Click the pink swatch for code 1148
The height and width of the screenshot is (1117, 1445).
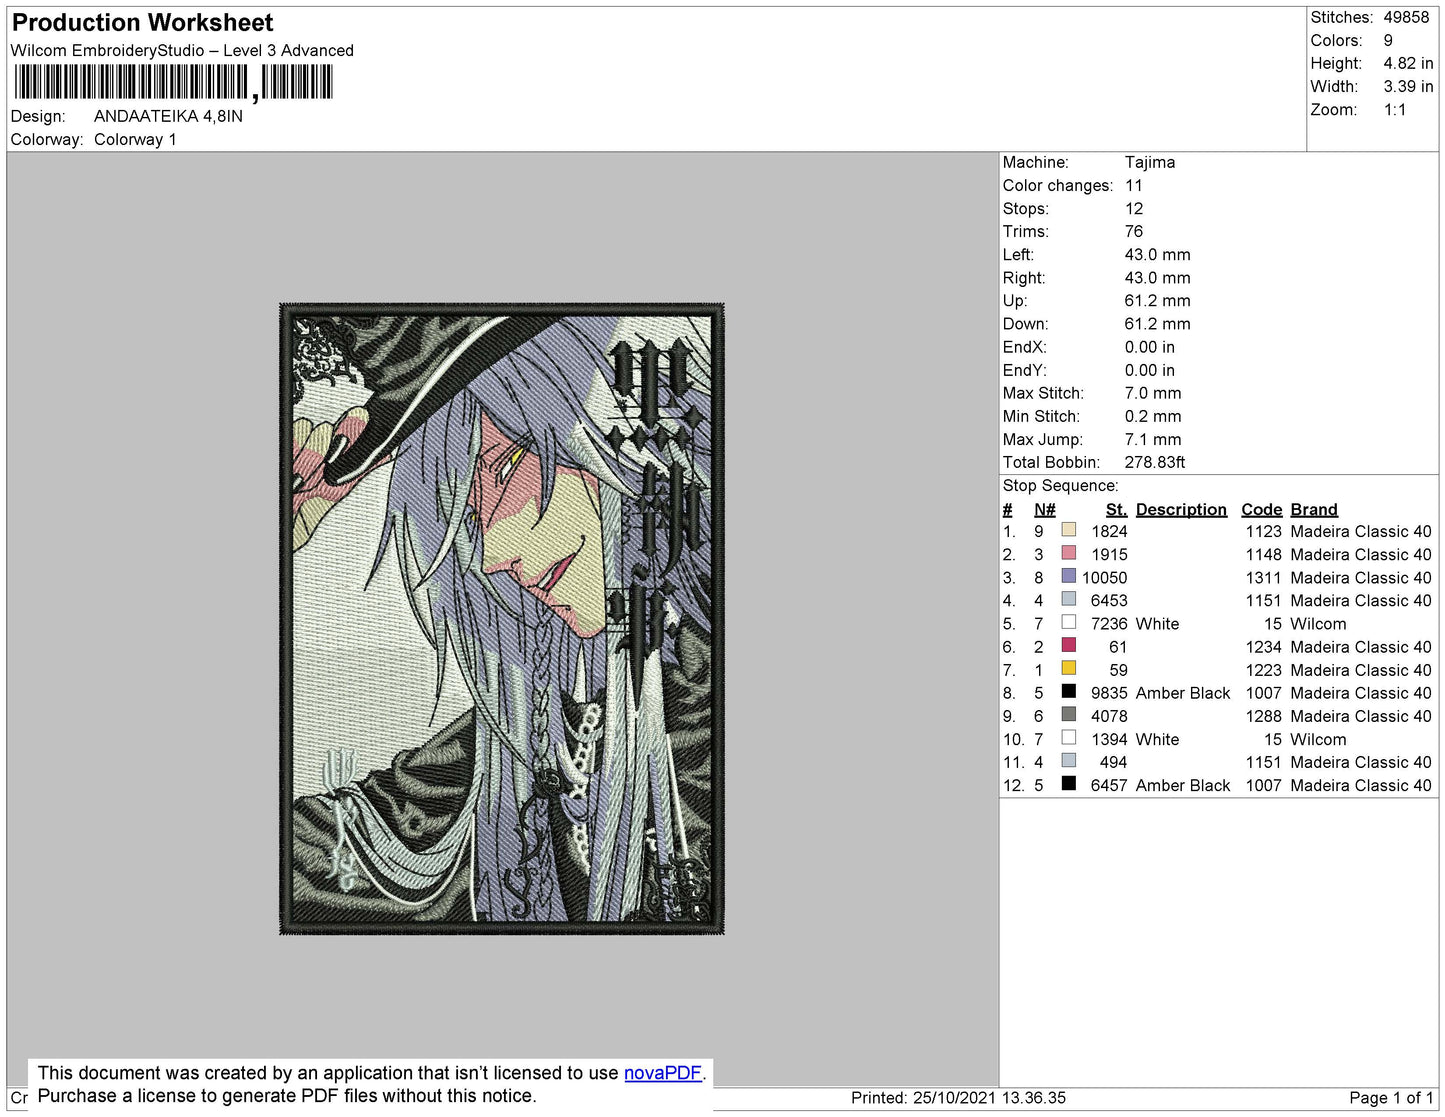click(1069, 553)
